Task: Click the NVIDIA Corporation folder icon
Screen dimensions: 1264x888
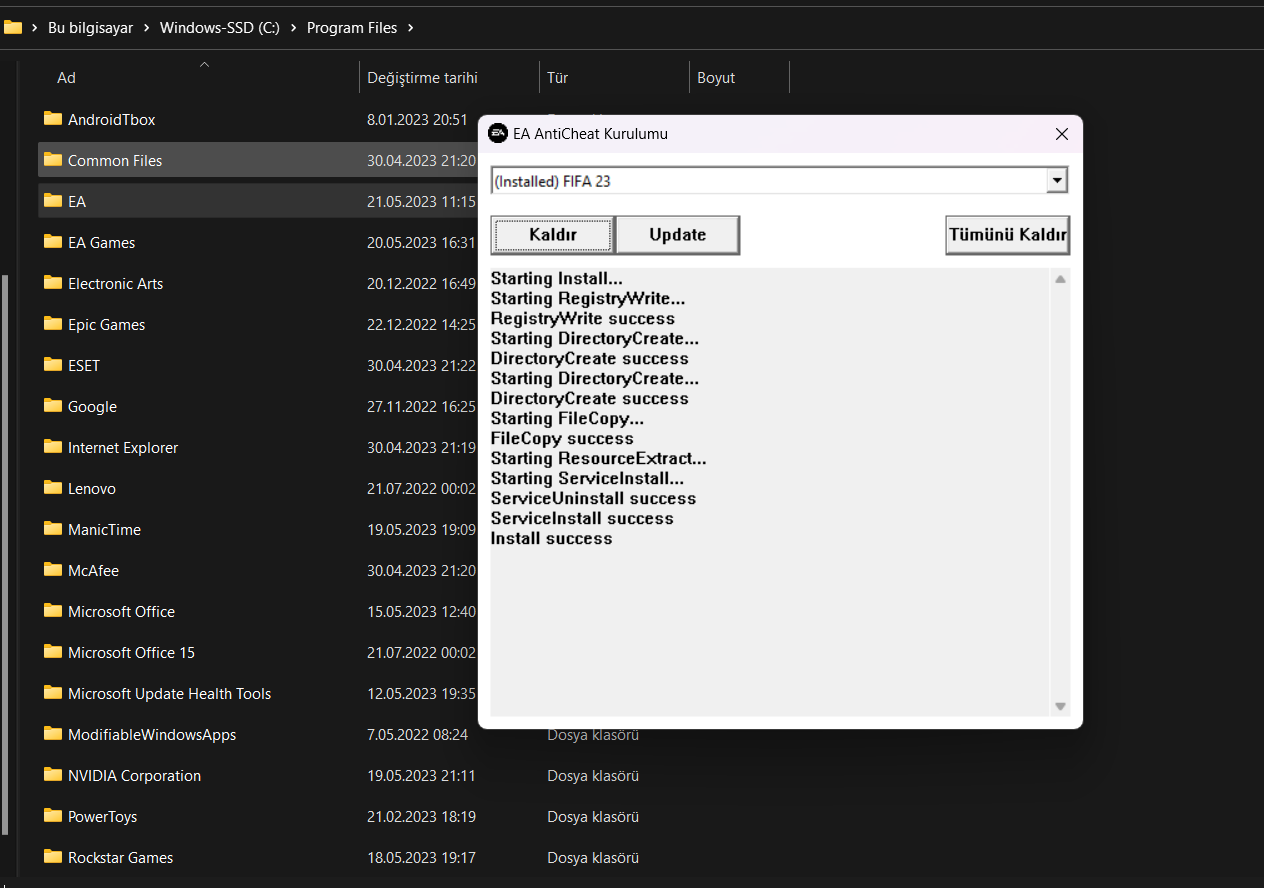Action: pyautogui.click(x=53, y=775)
